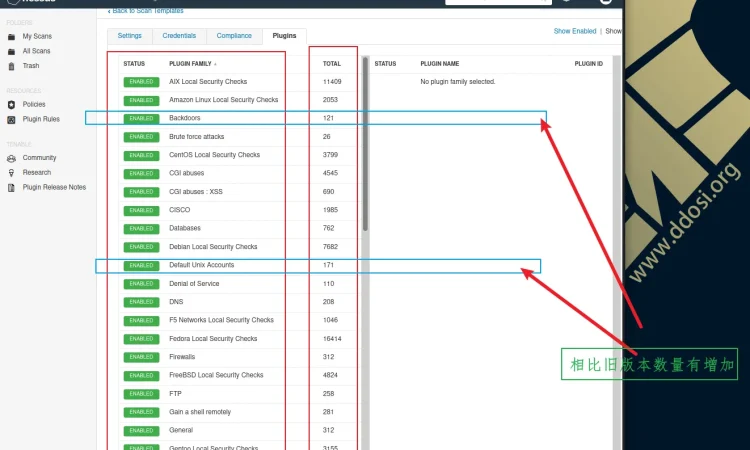
Task: Disable the CGI abuses plugin family
Action: click(141, 174)
